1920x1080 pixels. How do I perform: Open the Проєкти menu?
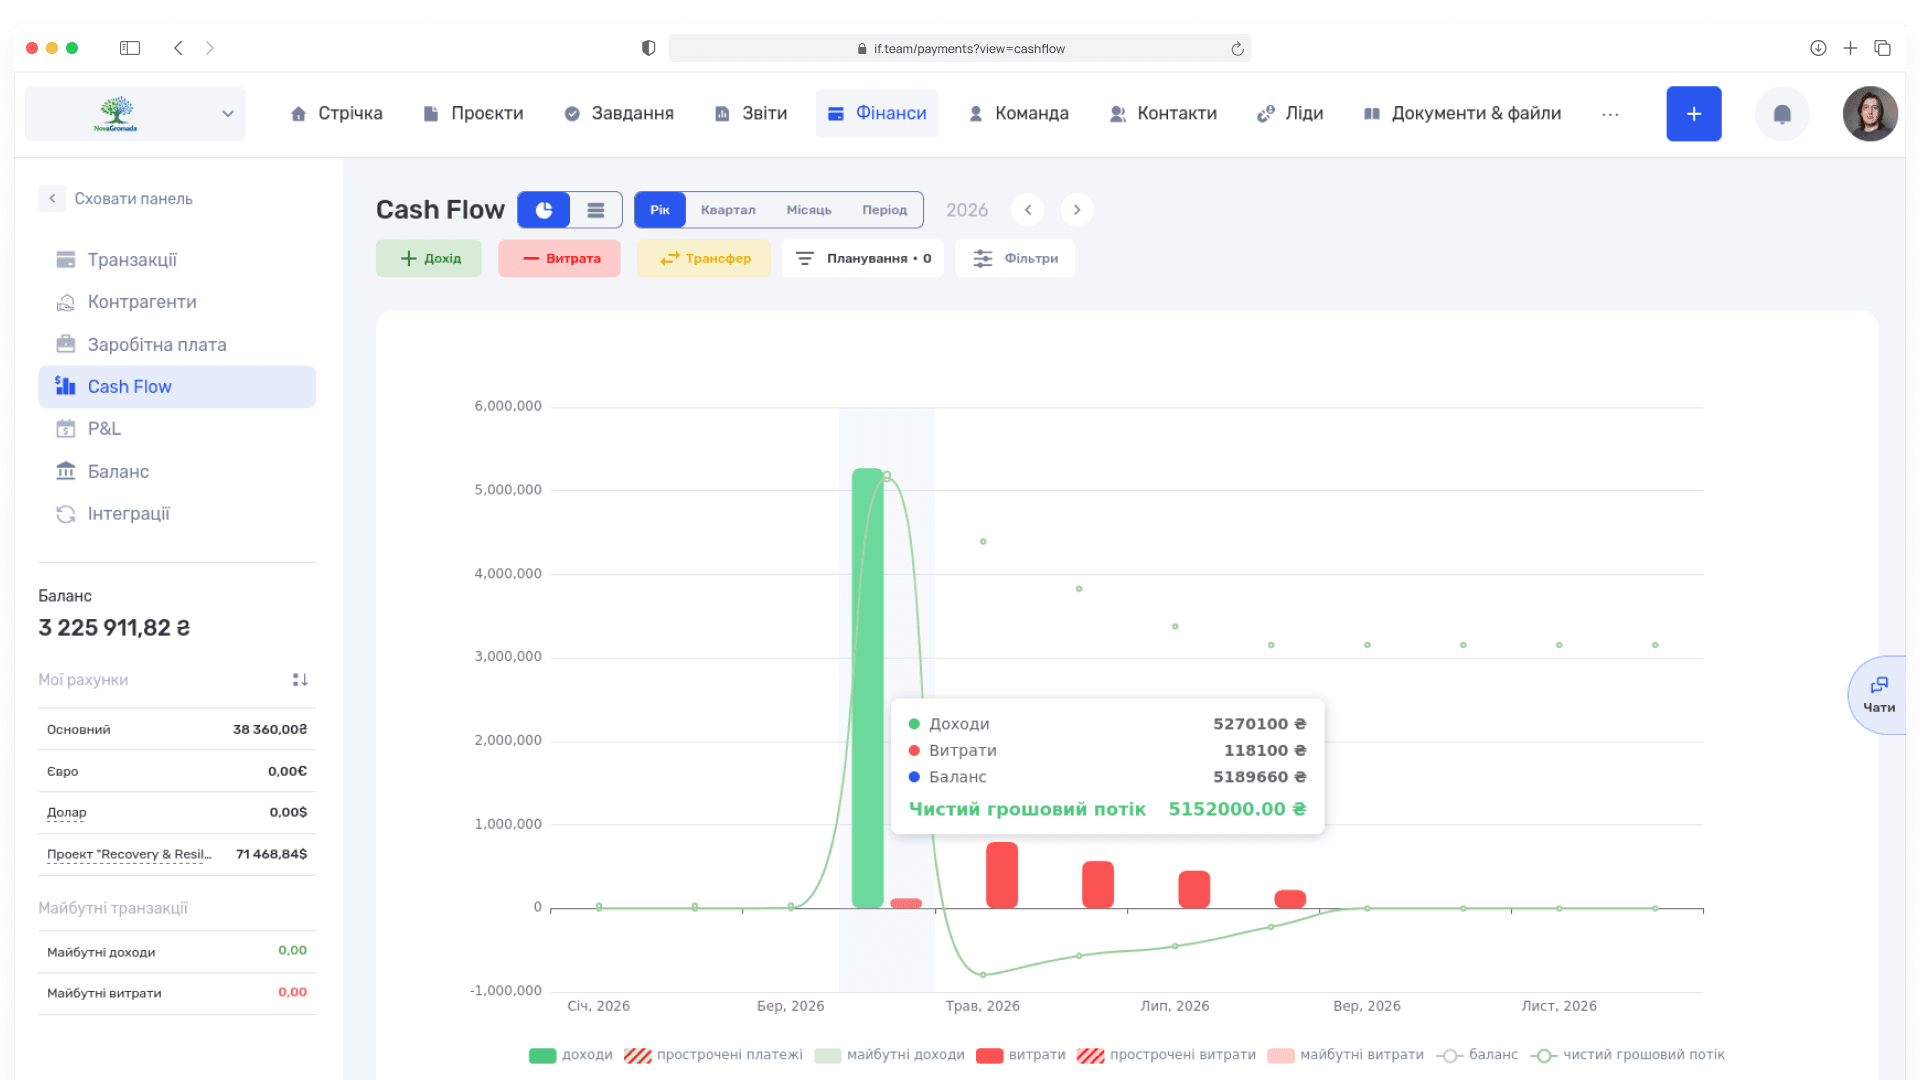pos(473,114)
